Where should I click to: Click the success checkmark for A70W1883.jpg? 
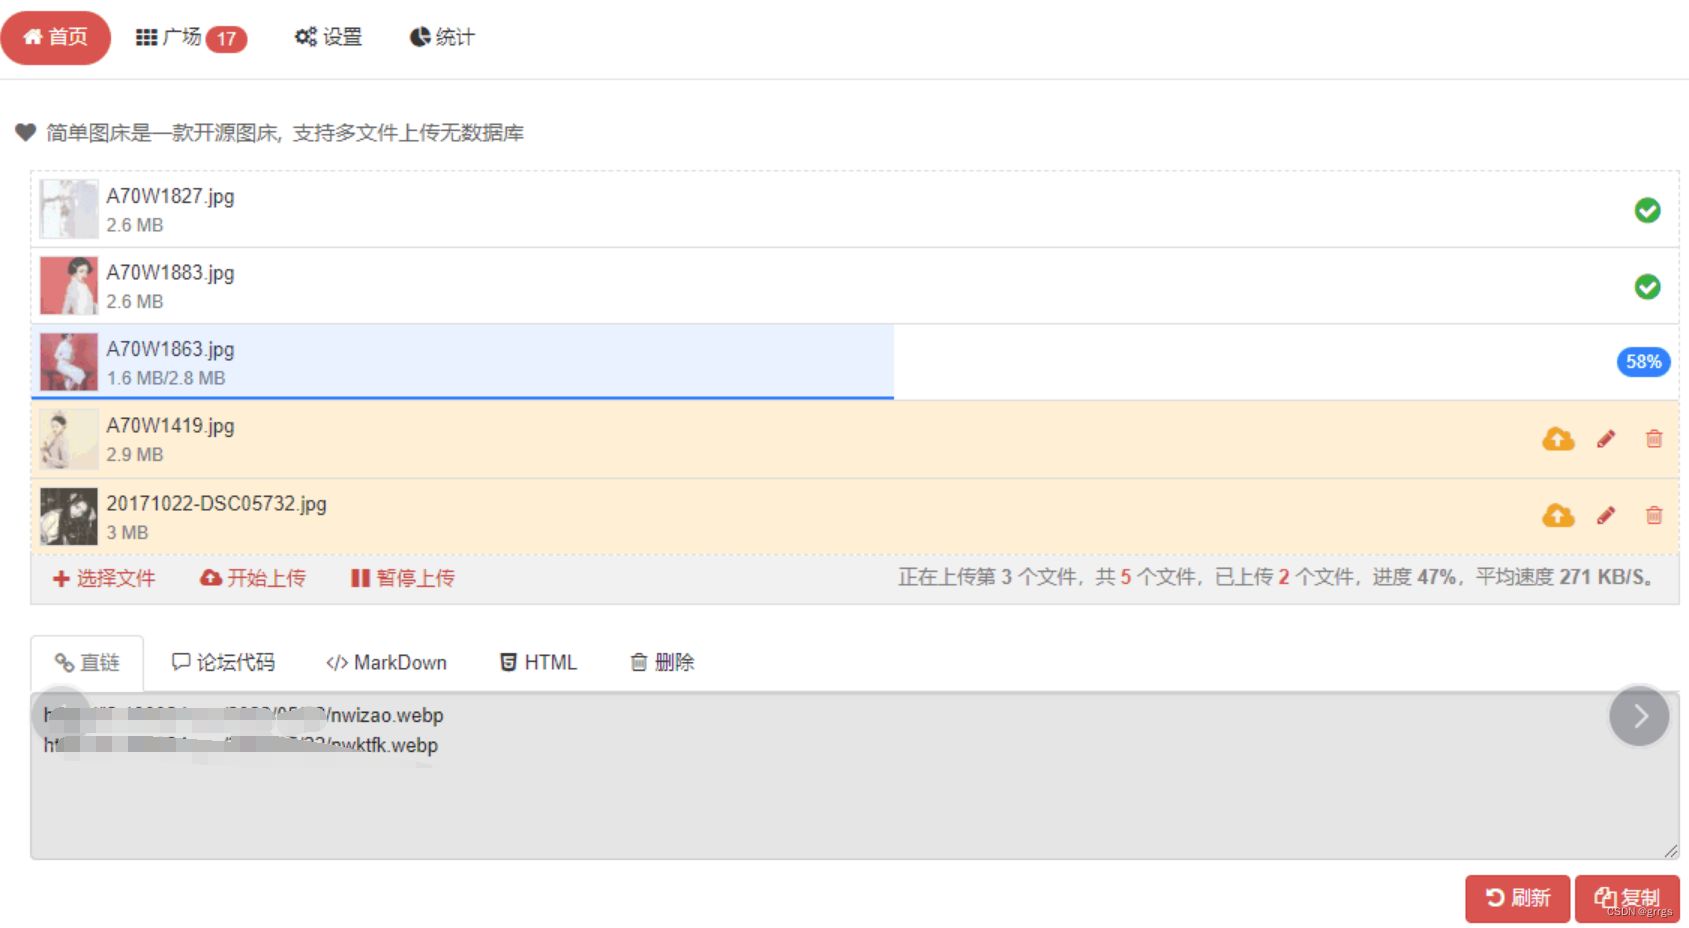[1645, 287]
